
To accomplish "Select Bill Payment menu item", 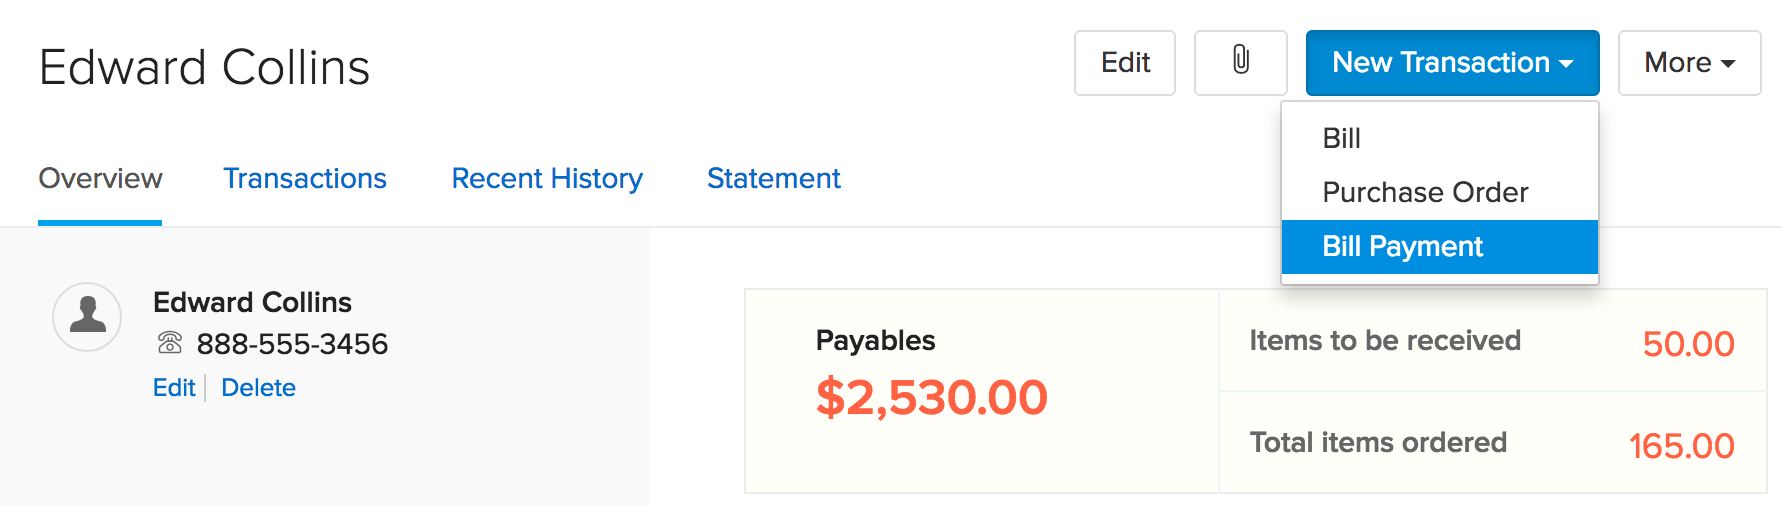I will point(1402,246).
